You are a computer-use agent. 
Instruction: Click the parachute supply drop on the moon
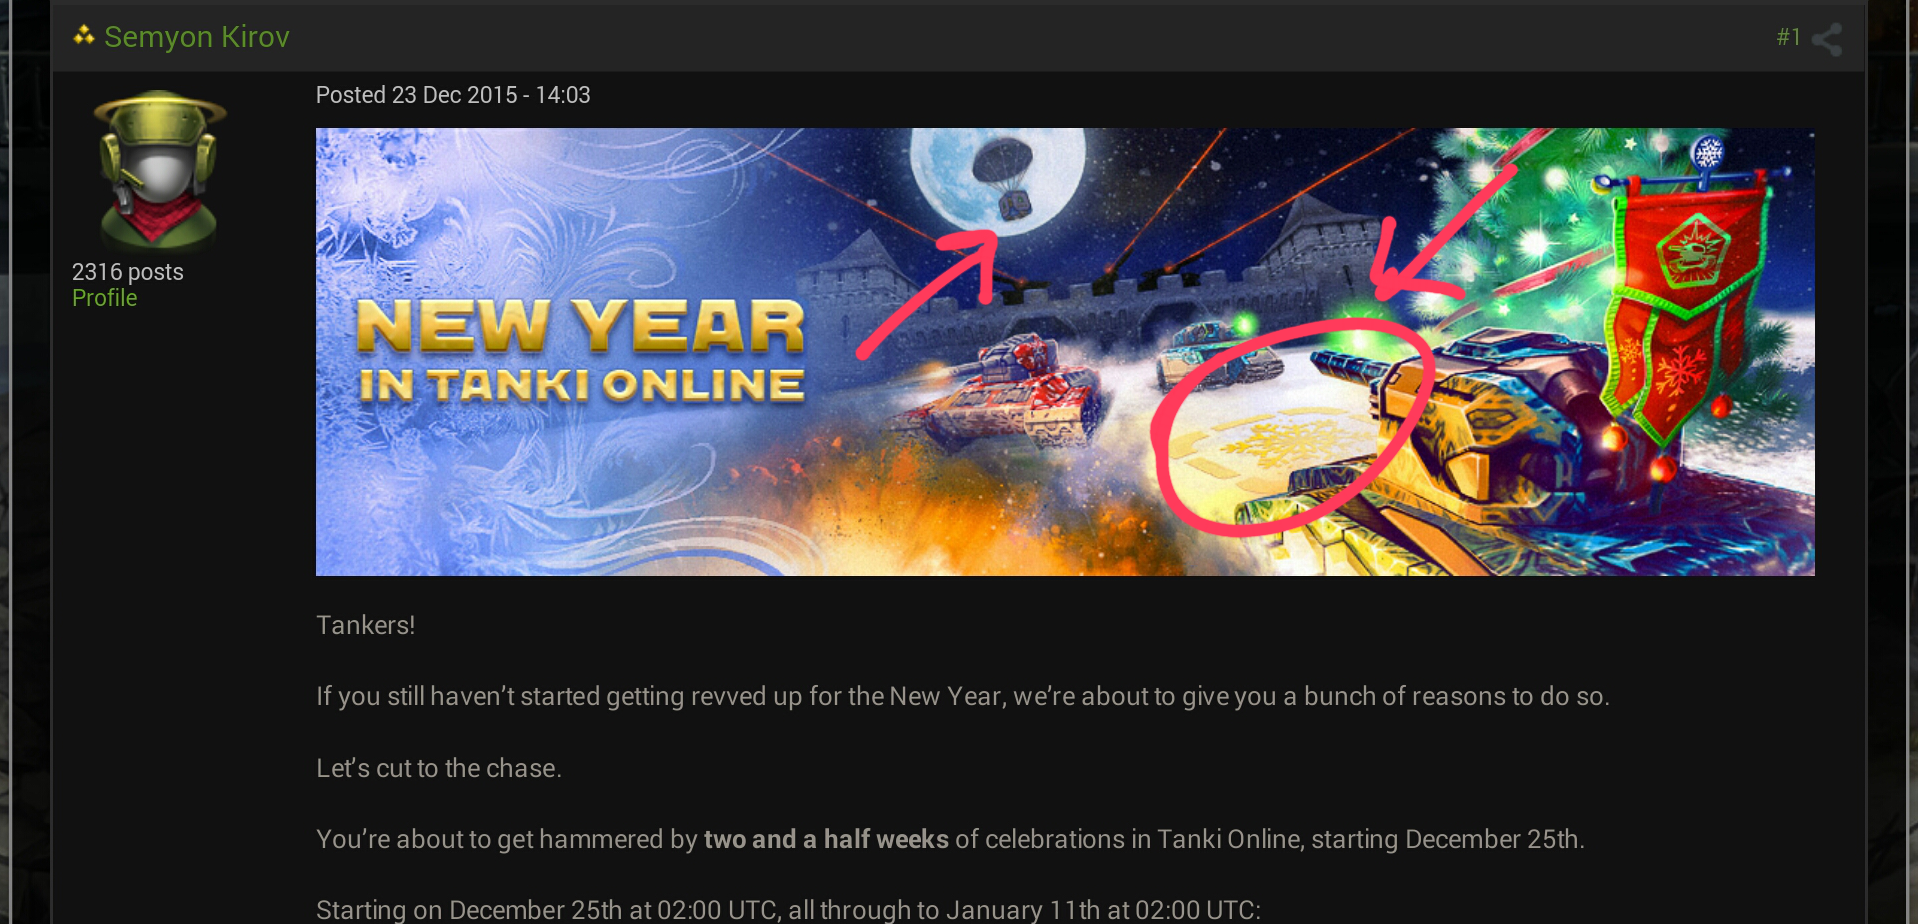(x=1004, y=177)
